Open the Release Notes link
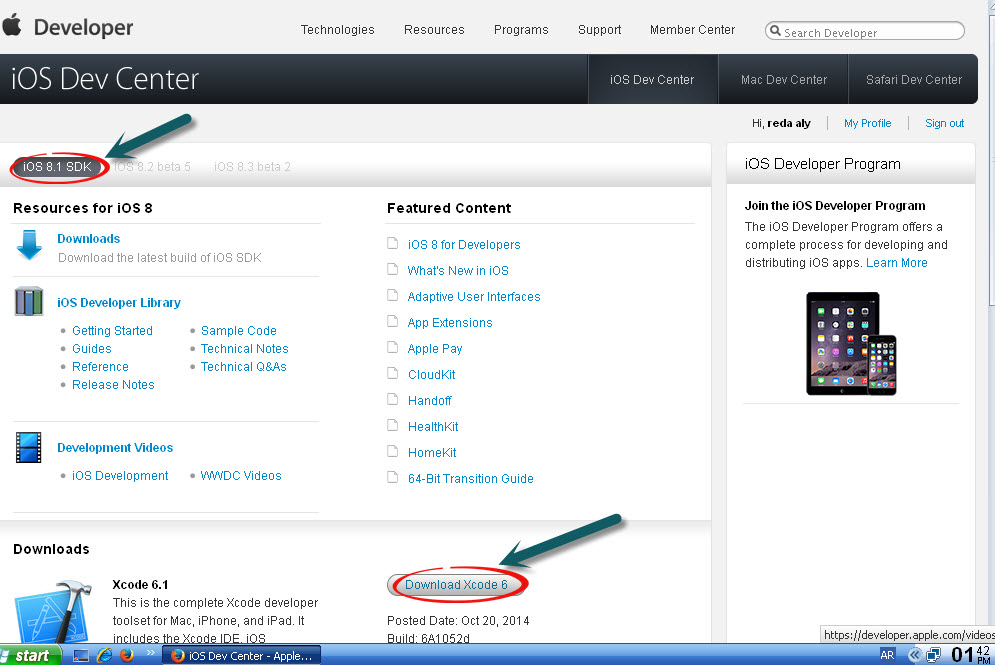This screenshot has height=665, width=995. click(x=113, y=385)
